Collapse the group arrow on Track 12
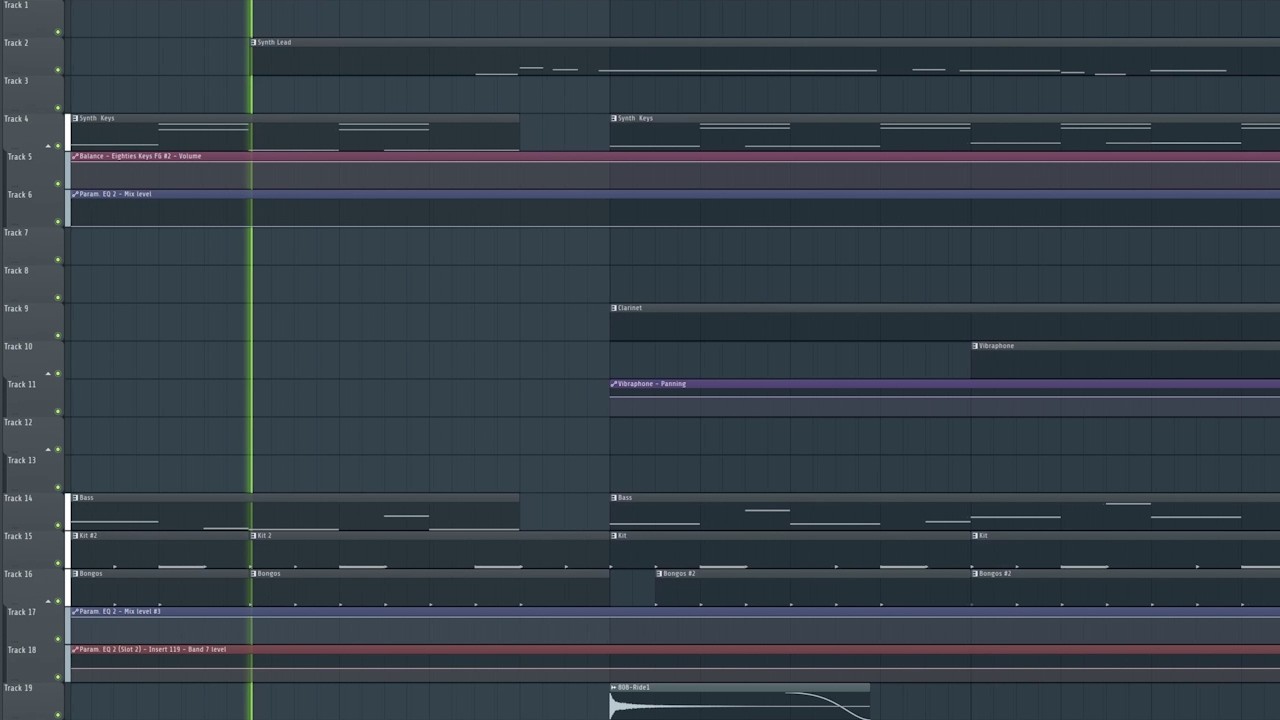This screenshot has height=720, width=1280. 48,450
